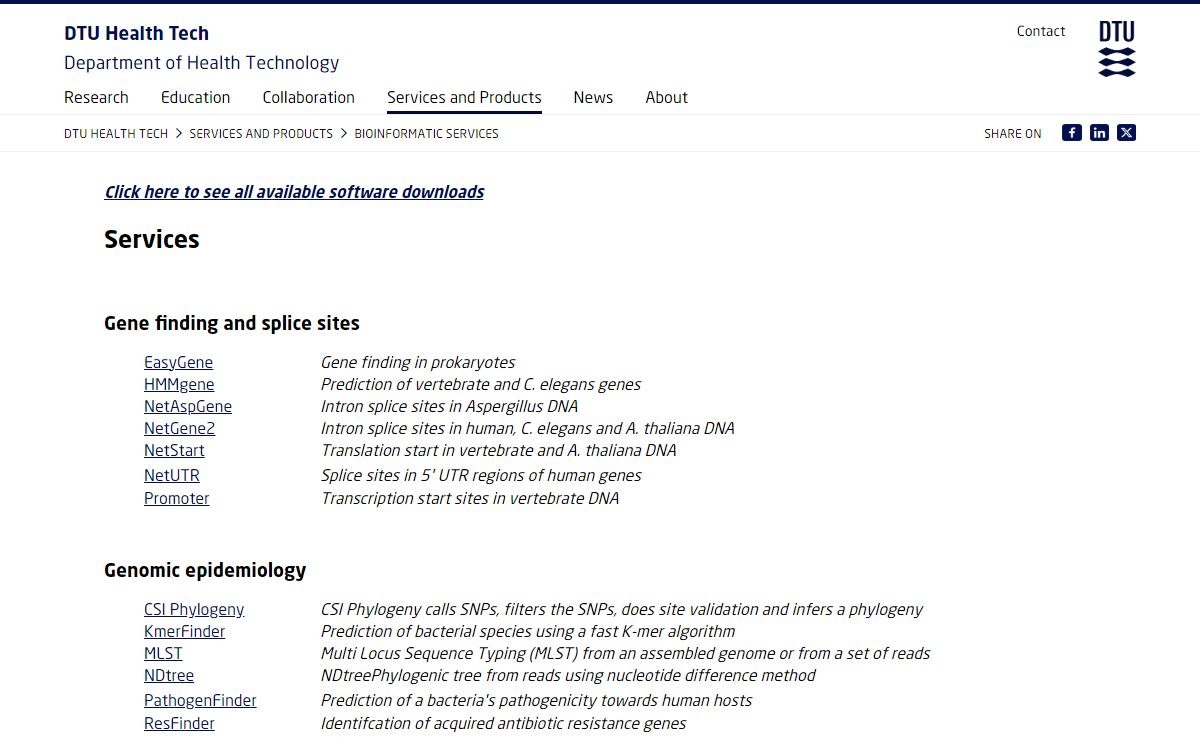Click the Services heading
The width and height of the screenshot is (1200, 740).
tap(152, 239)
